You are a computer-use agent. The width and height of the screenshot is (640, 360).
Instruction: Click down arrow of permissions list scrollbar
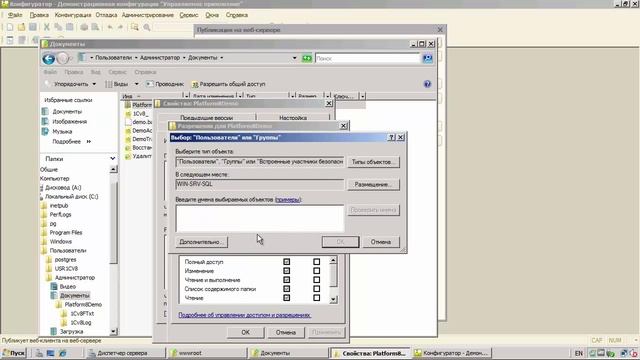tap(333, 300)
